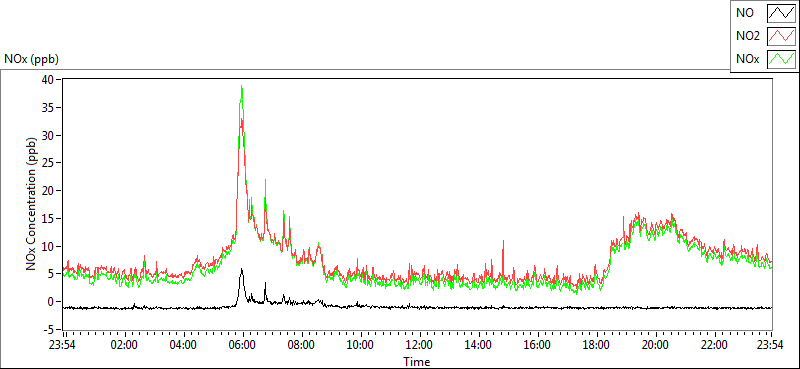Click the 23:54 end time label

(771, 344)
